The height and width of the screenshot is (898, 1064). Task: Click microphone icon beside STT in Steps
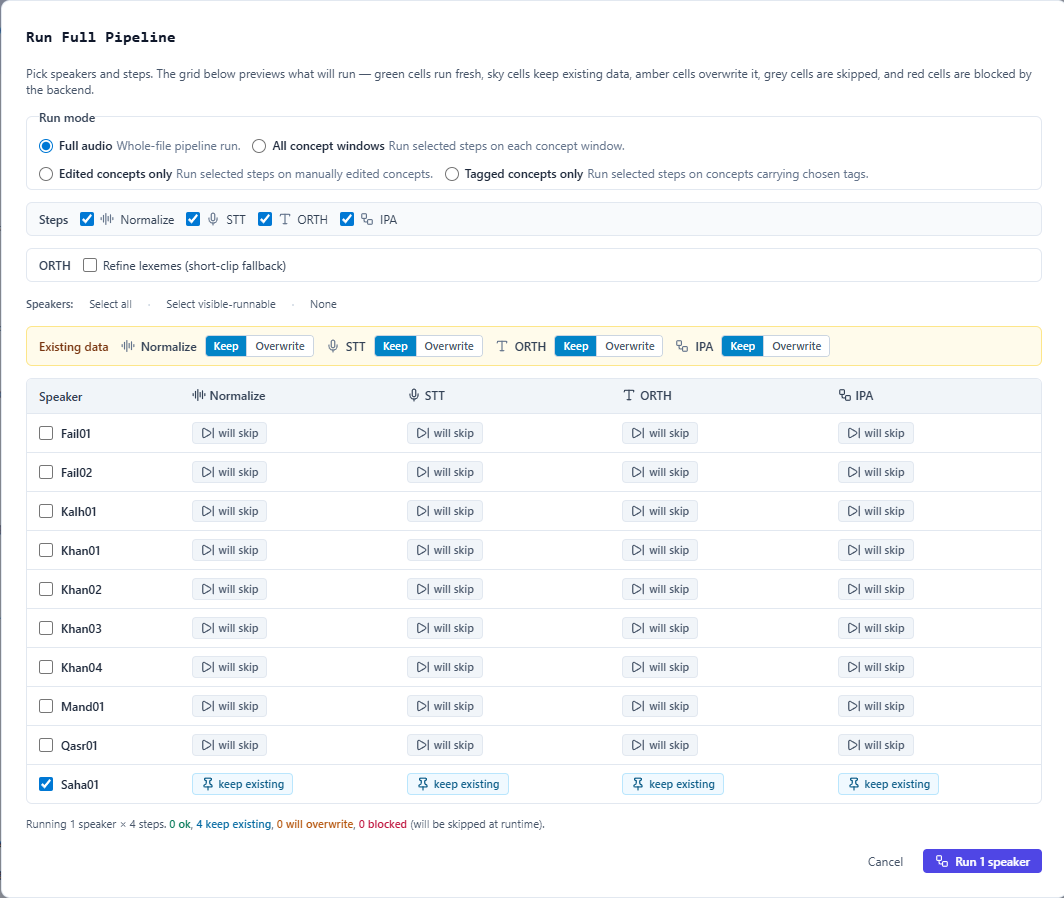(213, 219)
